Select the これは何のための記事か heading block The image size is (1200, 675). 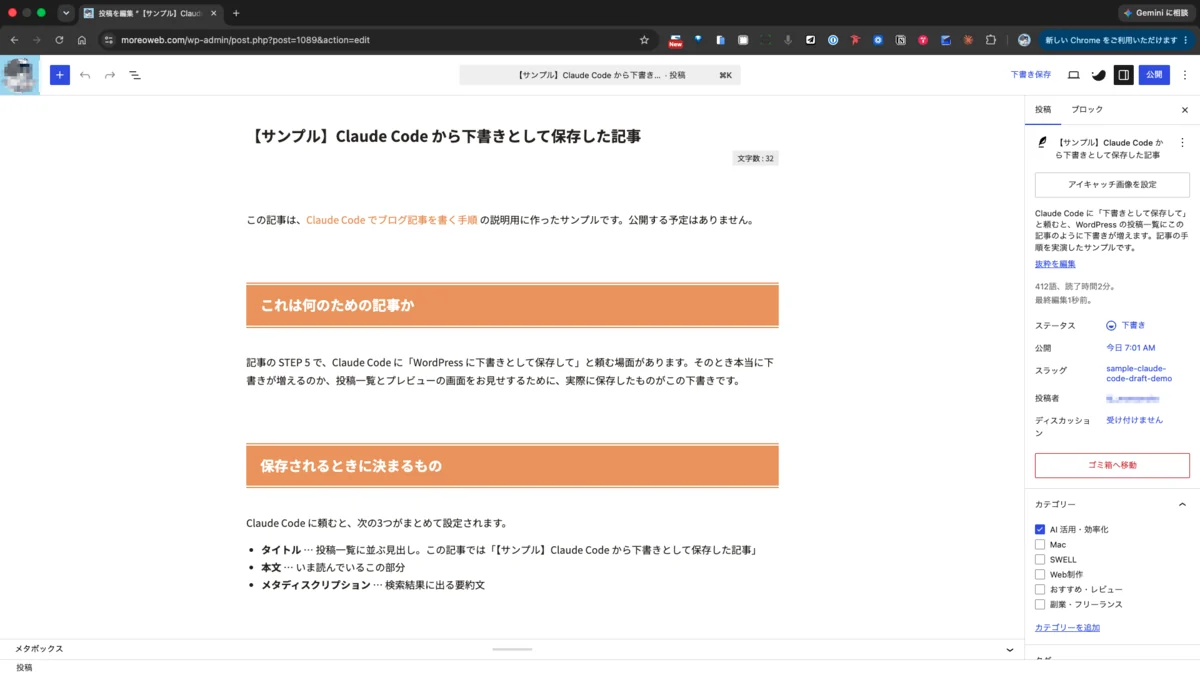(512, 305)
